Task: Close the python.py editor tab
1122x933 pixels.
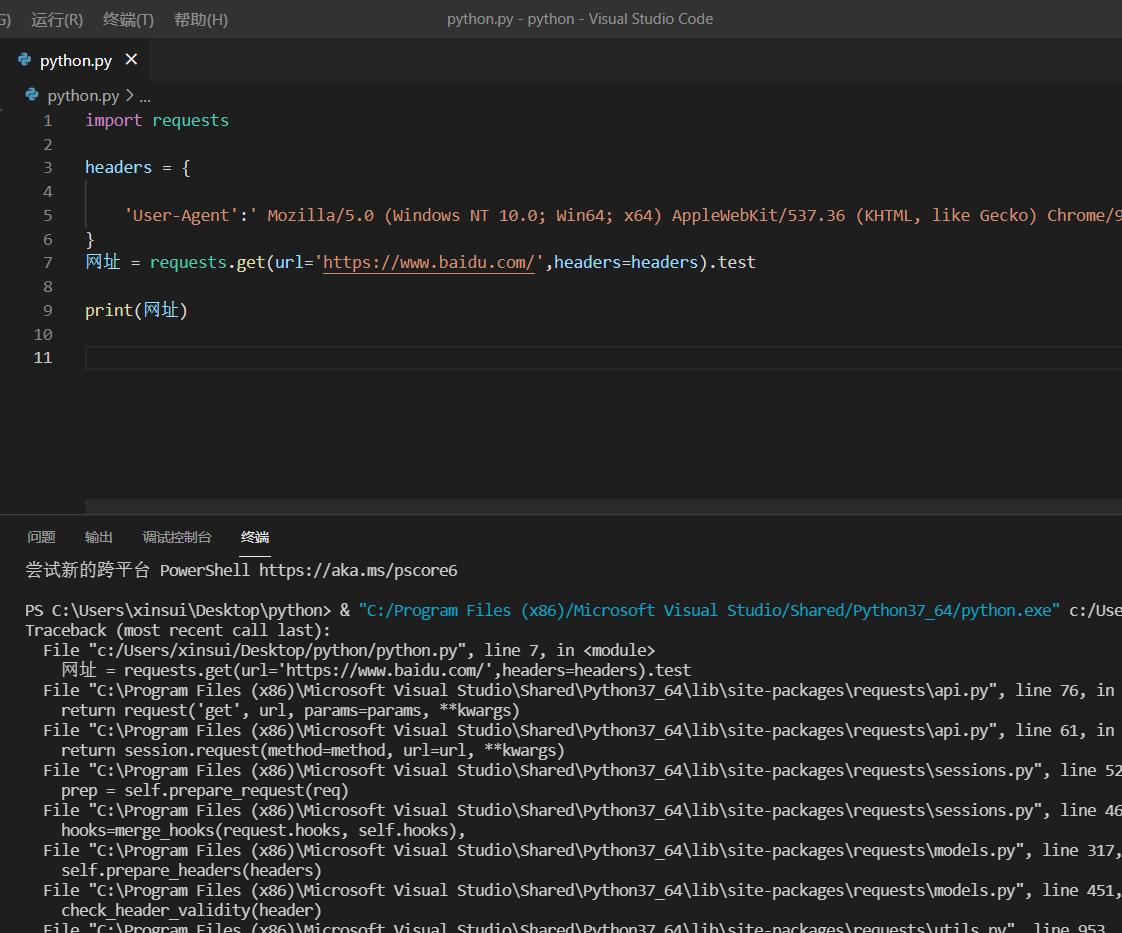Action: click(x=131, y=60)
